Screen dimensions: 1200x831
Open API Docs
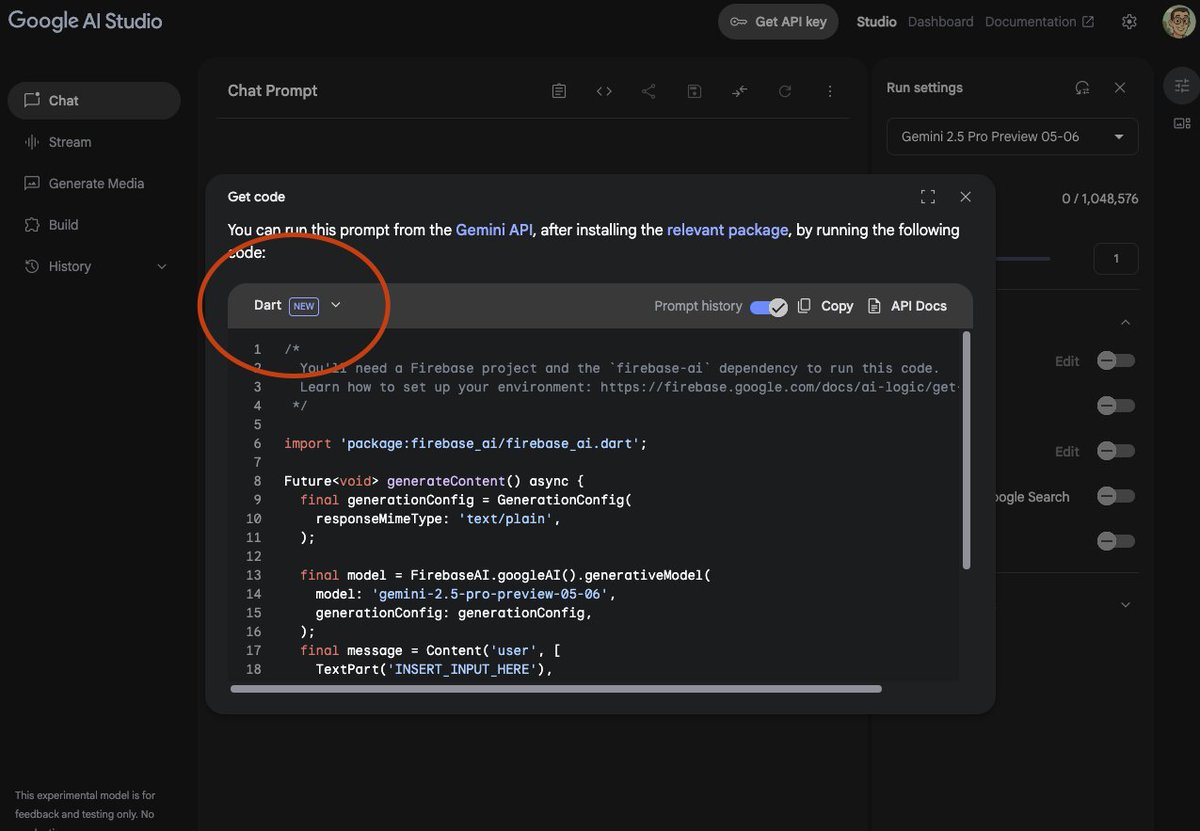[907, 306]
